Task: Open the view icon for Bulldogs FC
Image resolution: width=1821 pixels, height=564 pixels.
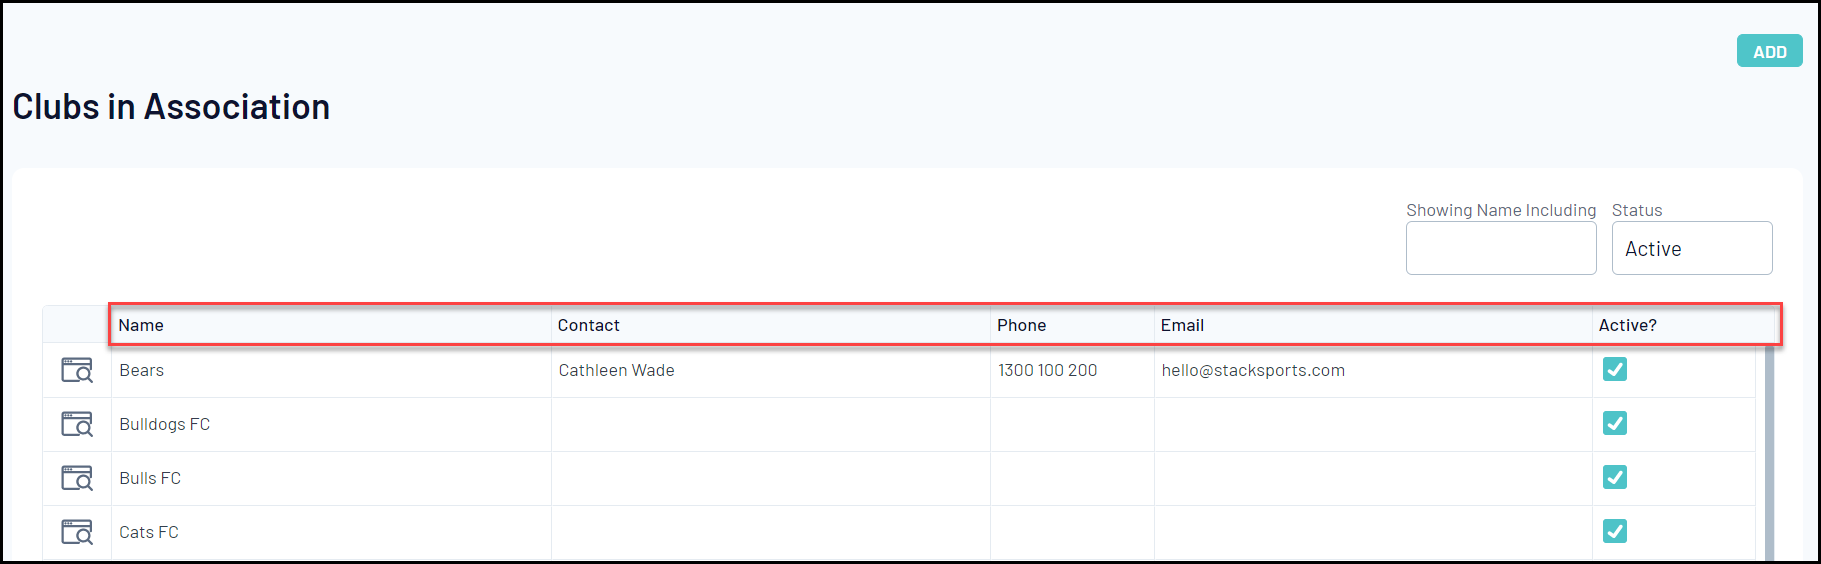Action: [x=77, y=424]
